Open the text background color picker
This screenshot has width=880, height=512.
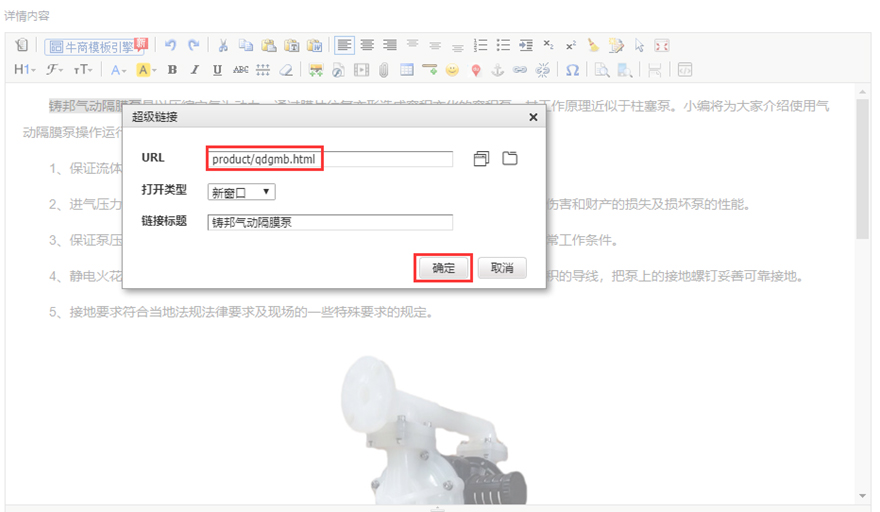[146, 70]
